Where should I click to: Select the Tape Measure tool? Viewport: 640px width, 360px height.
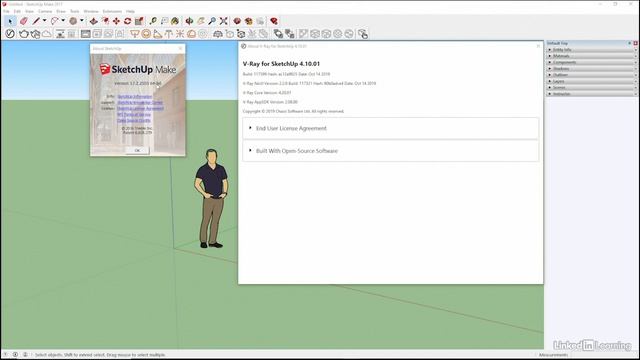[x=153, y=21]
